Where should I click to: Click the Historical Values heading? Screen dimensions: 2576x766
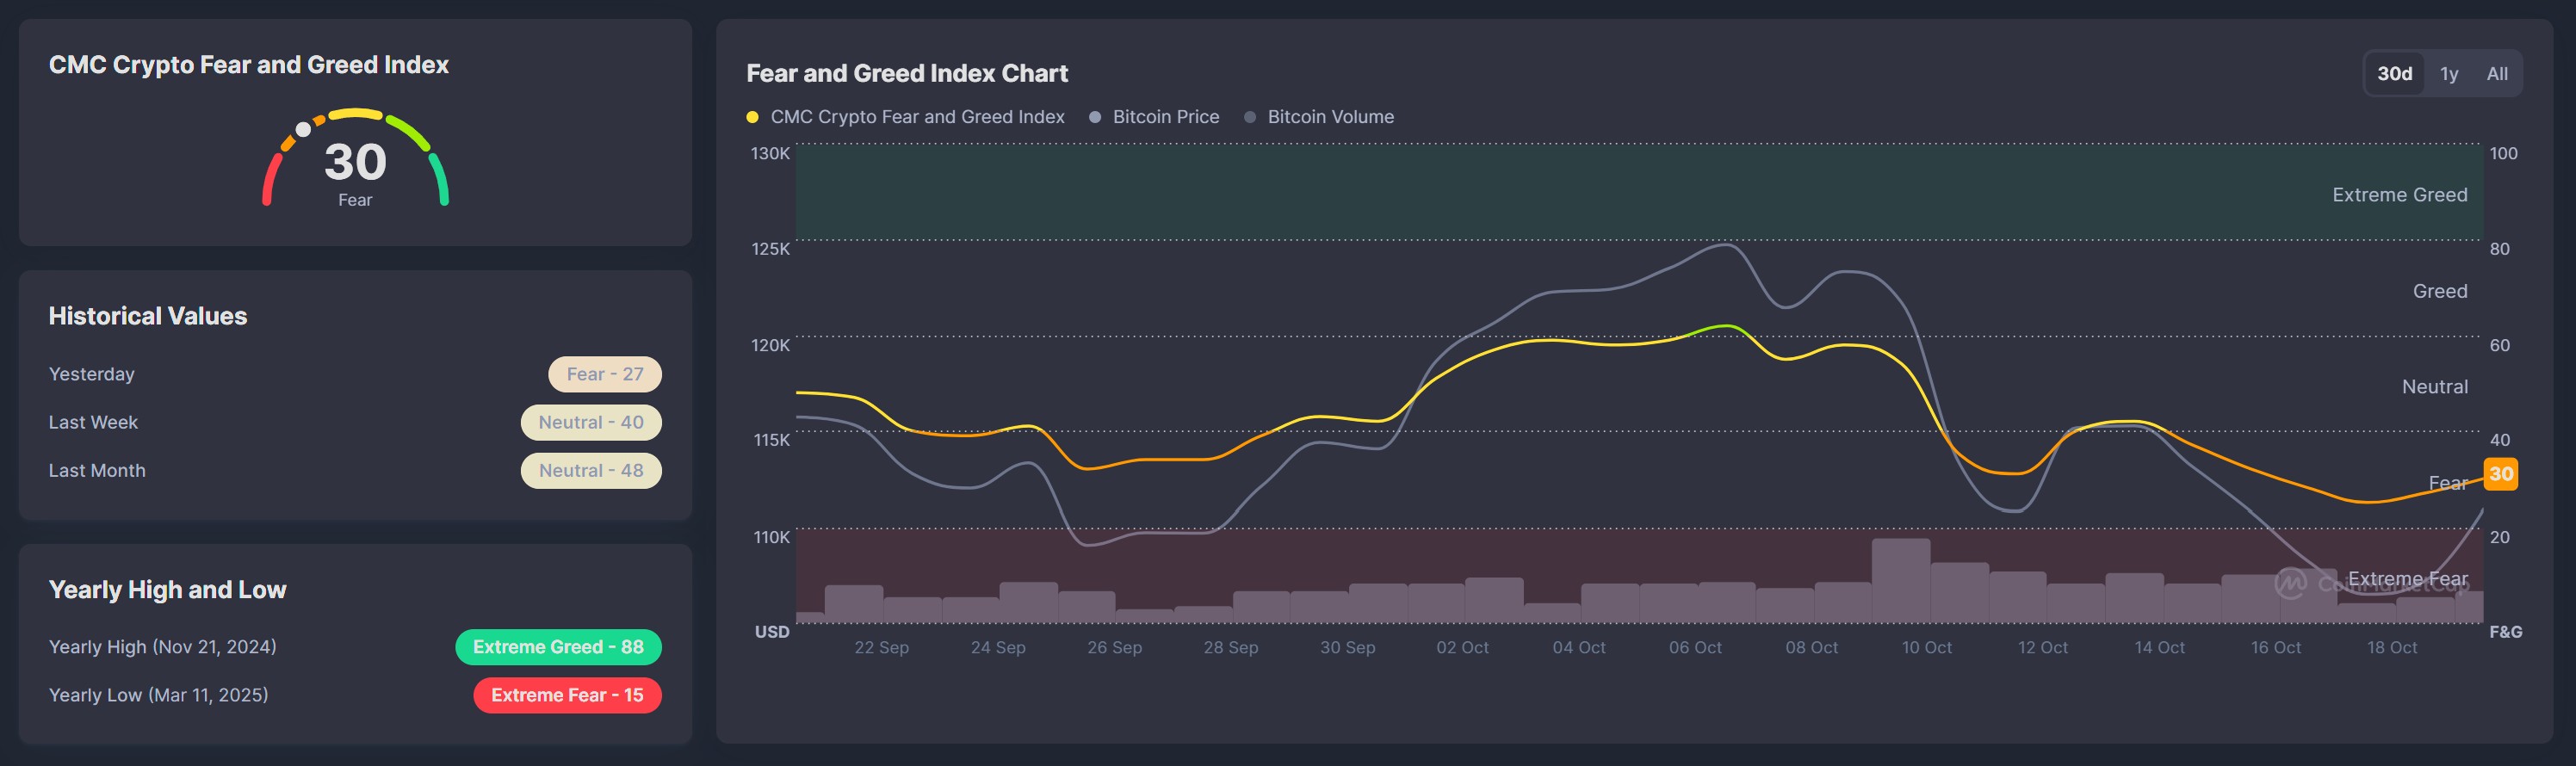pos(147,316)
